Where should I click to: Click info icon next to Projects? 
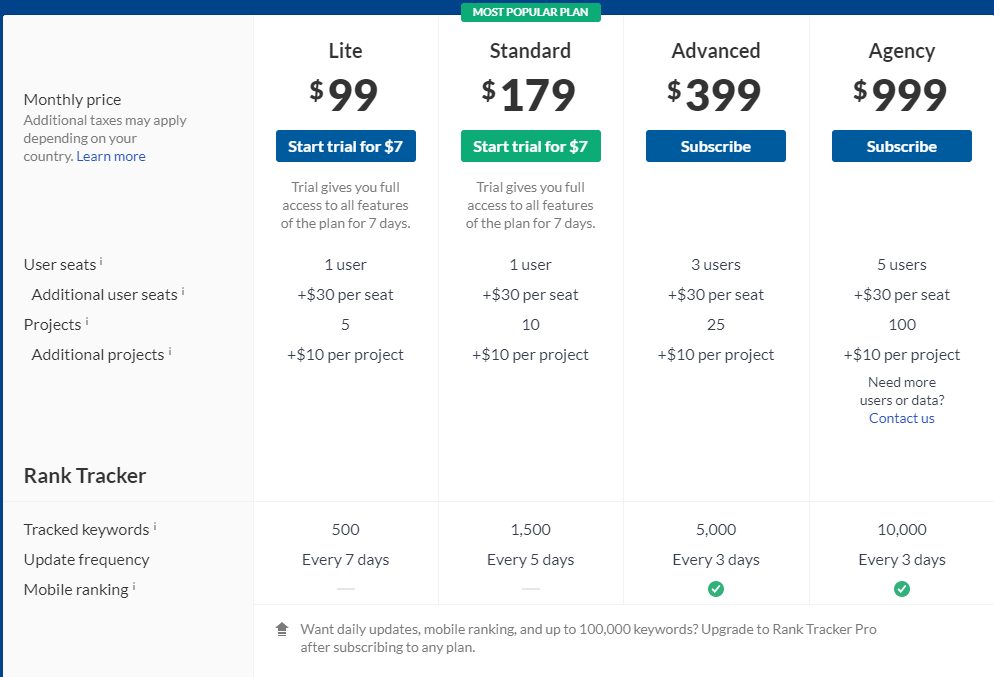(x=87, y=322)
